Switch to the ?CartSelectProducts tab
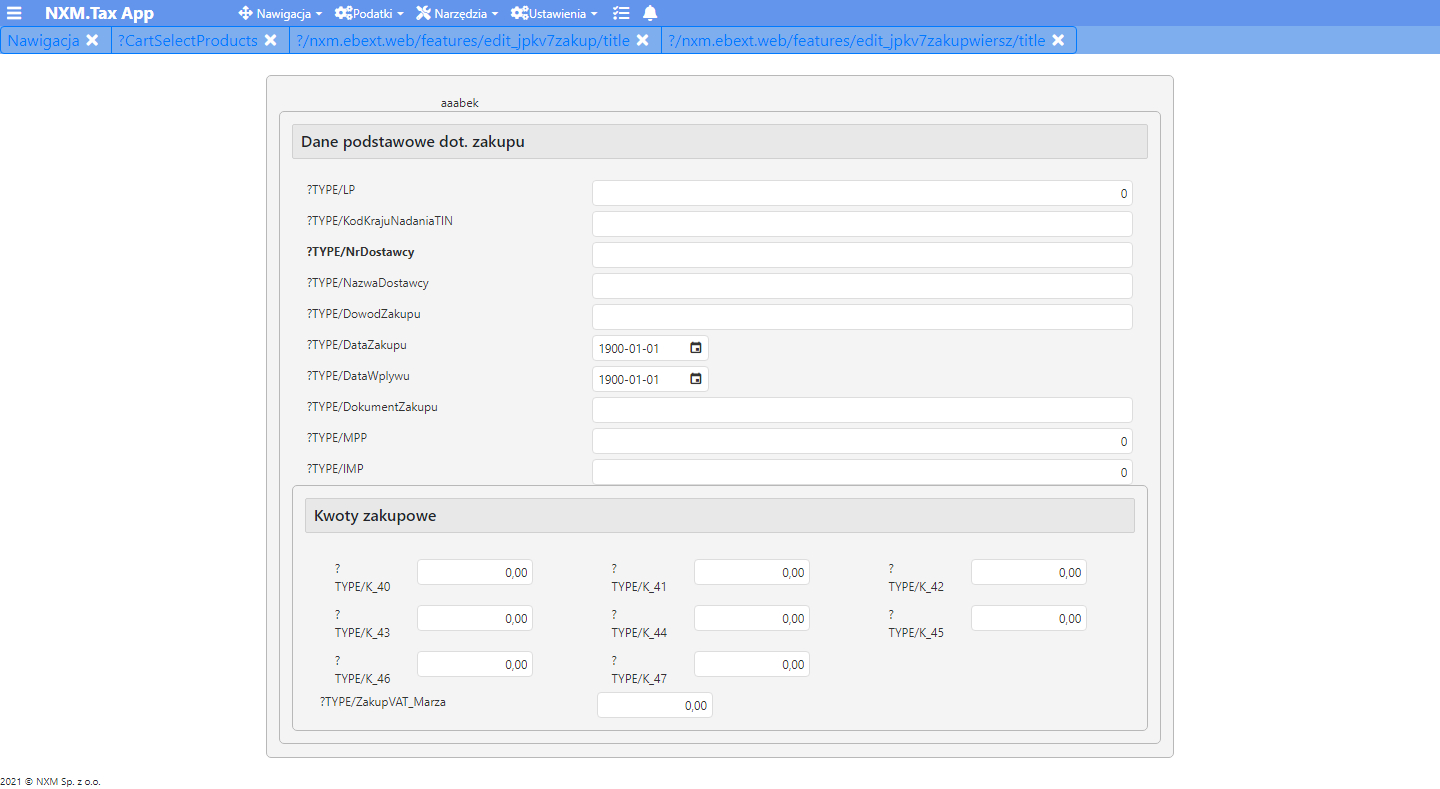 coord(188,40)
